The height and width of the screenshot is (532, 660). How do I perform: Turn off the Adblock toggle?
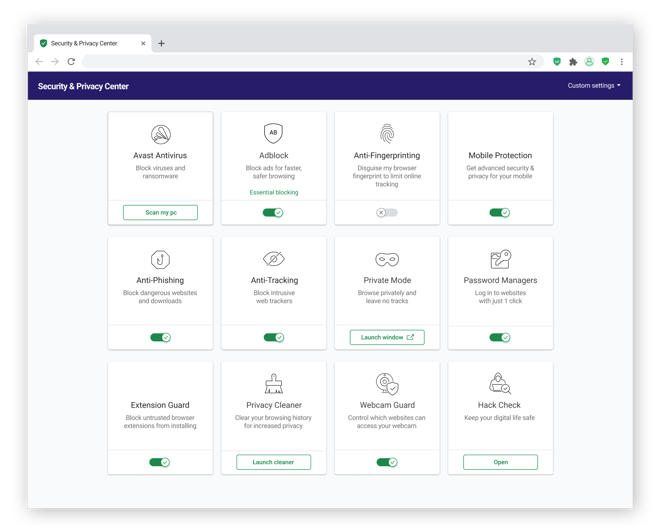point(273,213)
